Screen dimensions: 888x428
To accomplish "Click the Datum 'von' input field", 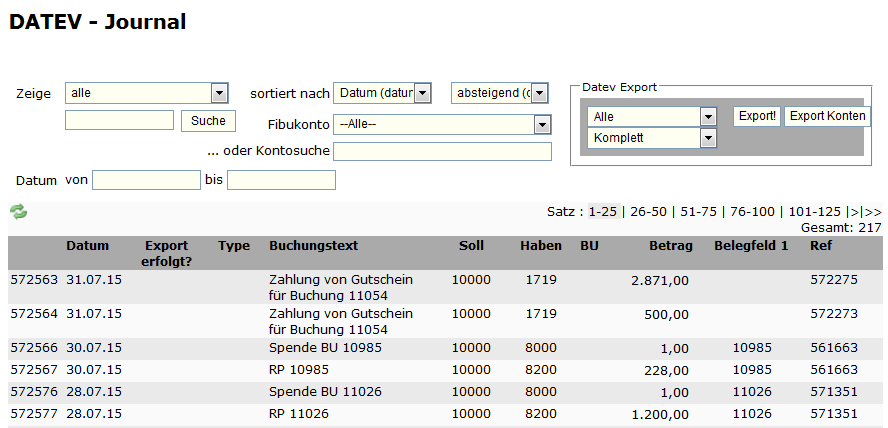I will (146, 180).
